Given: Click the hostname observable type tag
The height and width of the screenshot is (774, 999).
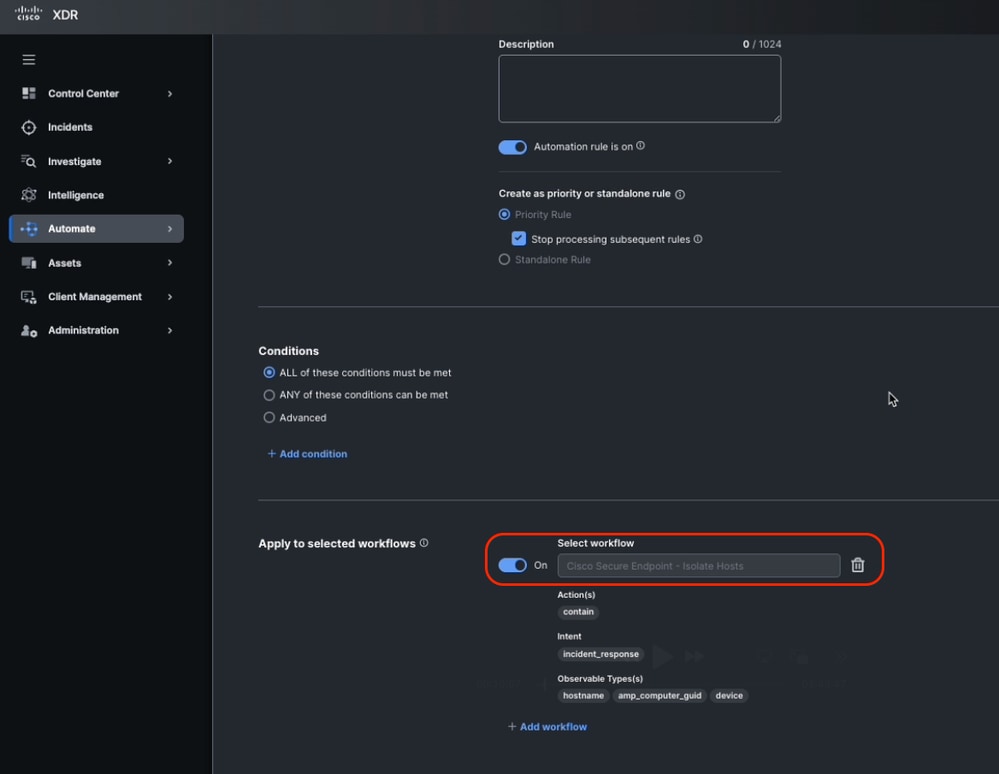Looking at the screenshot, I should [583, 696].
